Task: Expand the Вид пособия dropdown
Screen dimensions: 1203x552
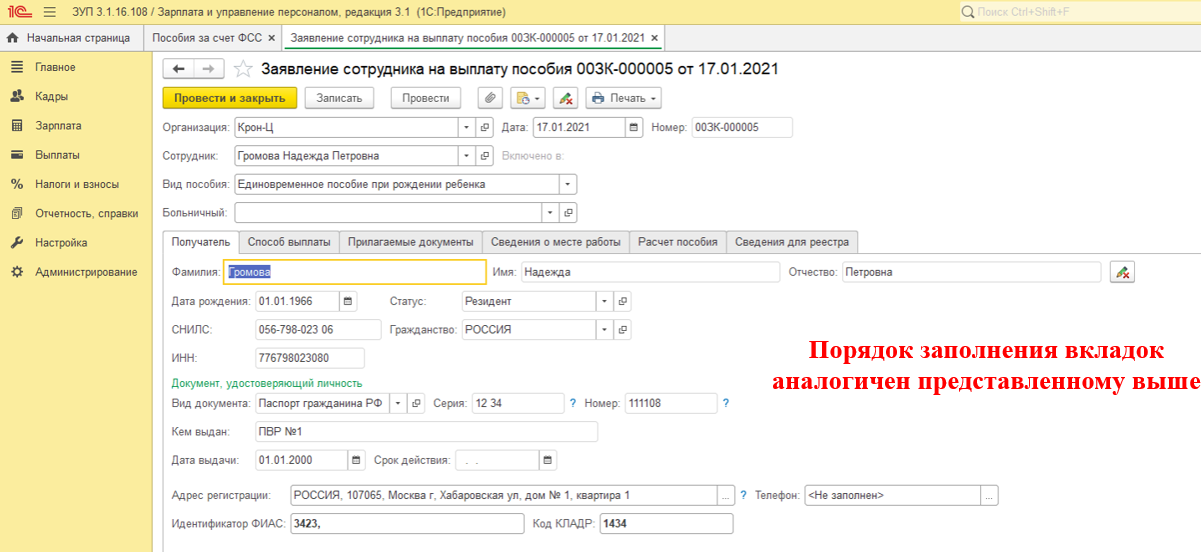Action: pyautogui.click(x=567, y=185)
